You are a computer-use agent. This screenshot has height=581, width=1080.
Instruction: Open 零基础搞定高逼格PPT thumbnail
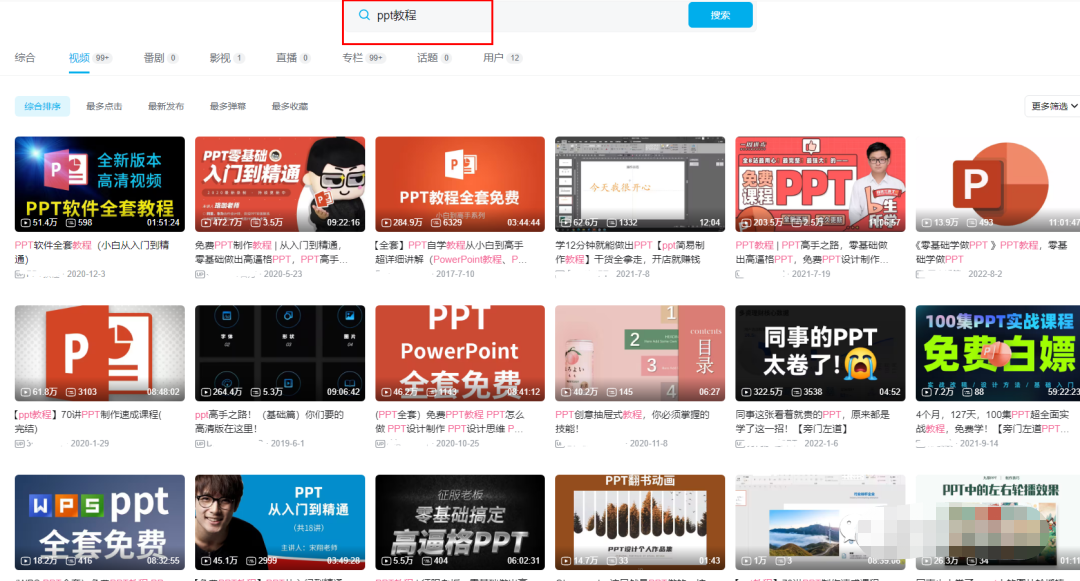460,522
